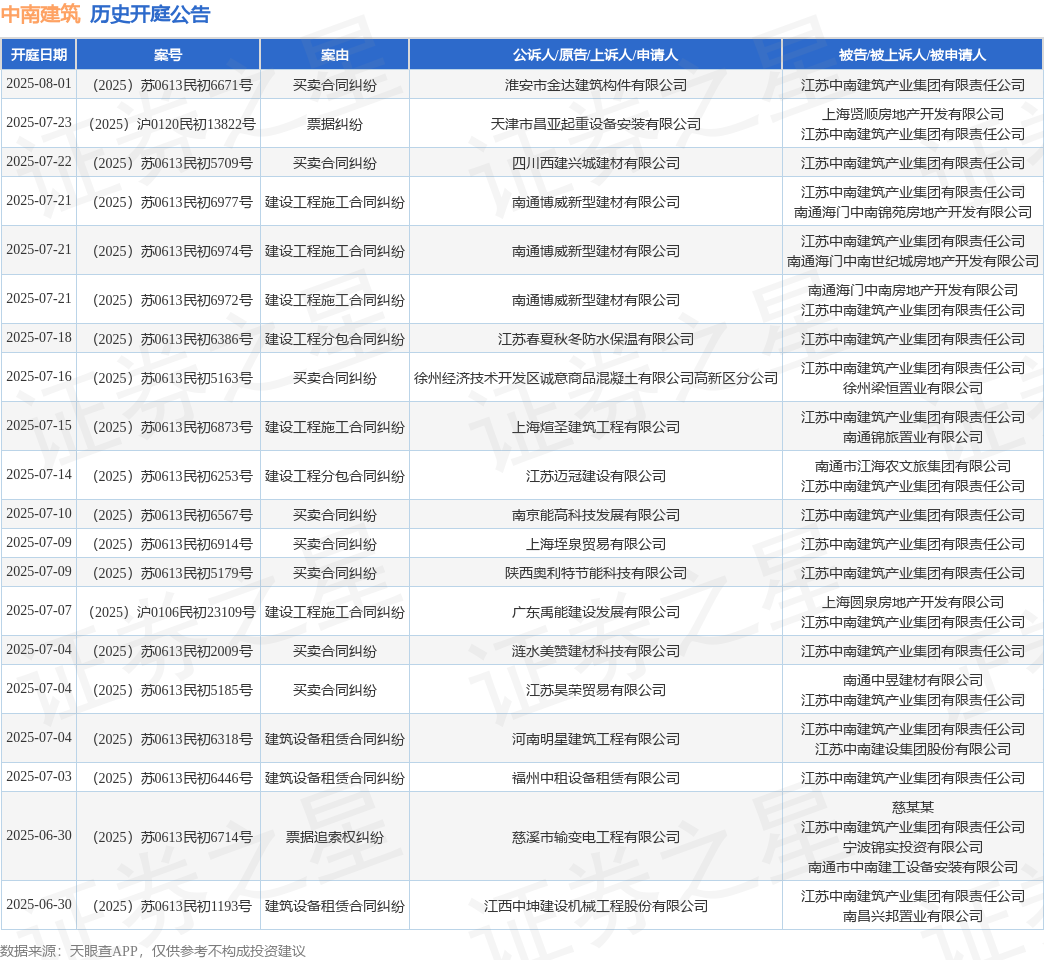
Task: Click the 案由 column header
Action: click(334, 55)
